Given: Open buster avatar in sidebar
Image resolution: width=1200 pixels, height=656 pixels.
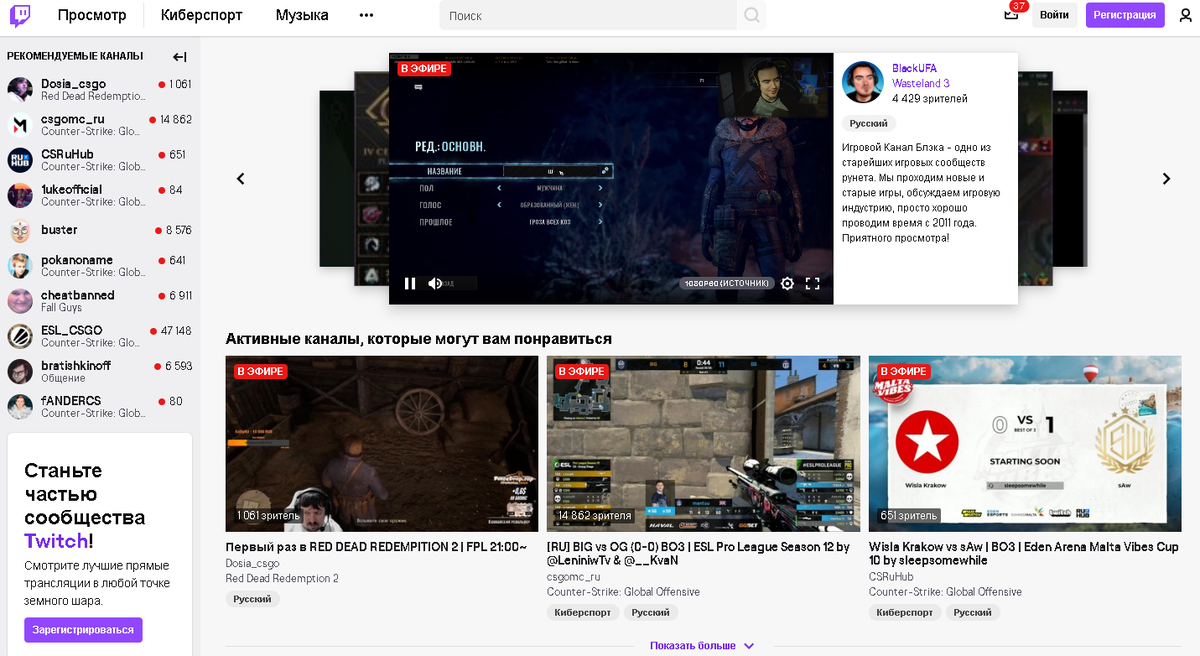Looking at the screenshot, I should point(20,230).
